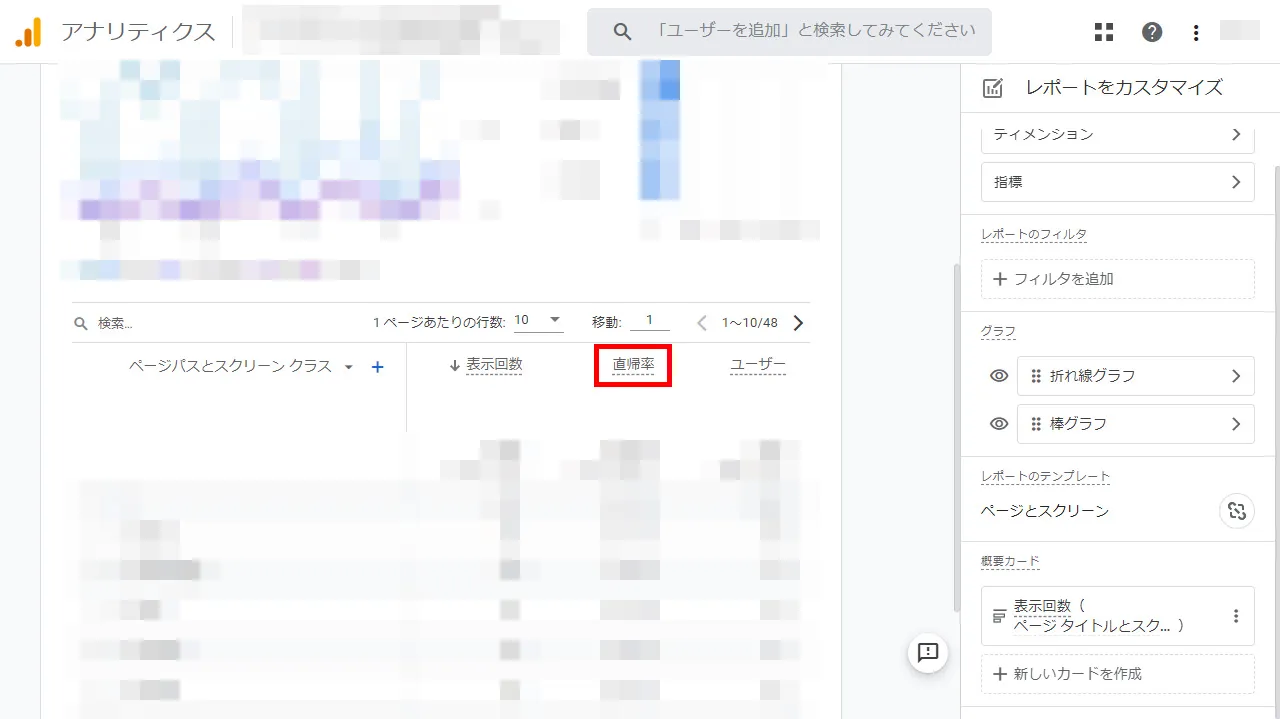Open rows per page dropdown

(539, 321)
